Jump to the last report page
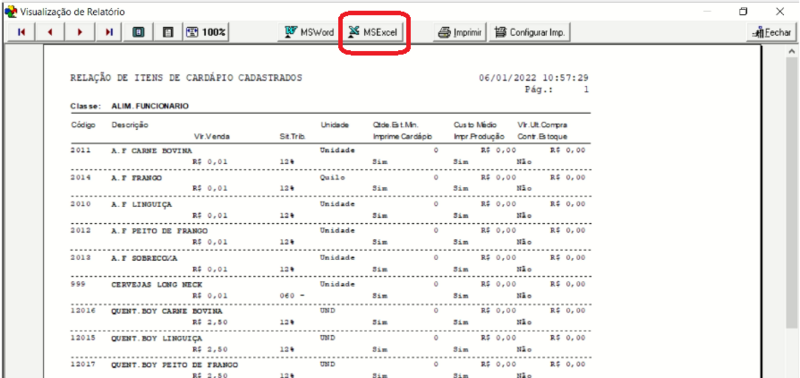 (109, 32)
